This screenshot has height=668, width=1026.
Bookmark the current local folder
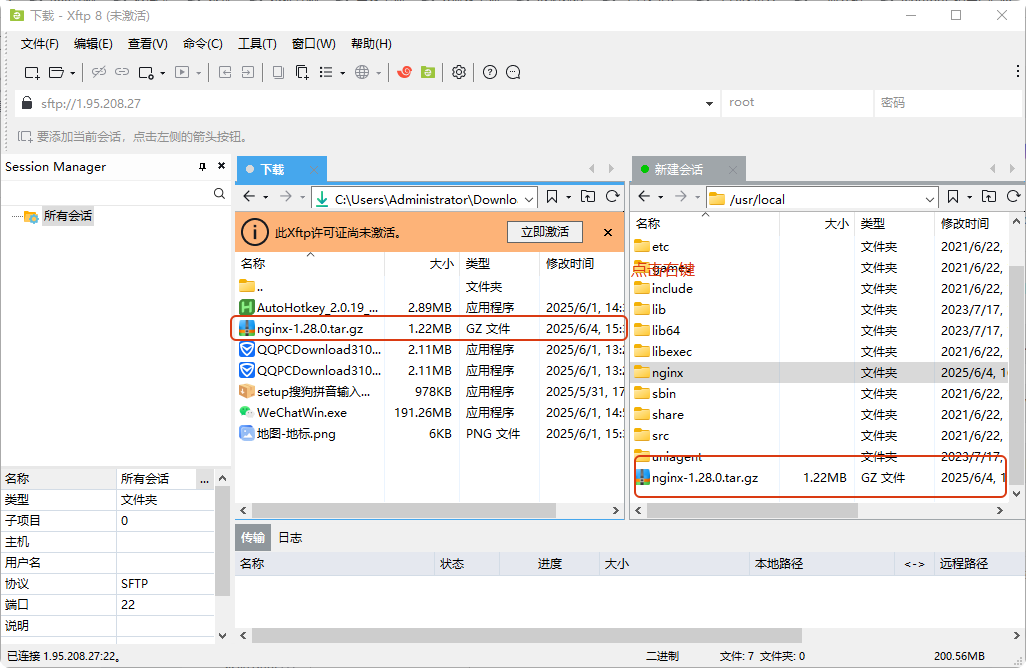552,196
